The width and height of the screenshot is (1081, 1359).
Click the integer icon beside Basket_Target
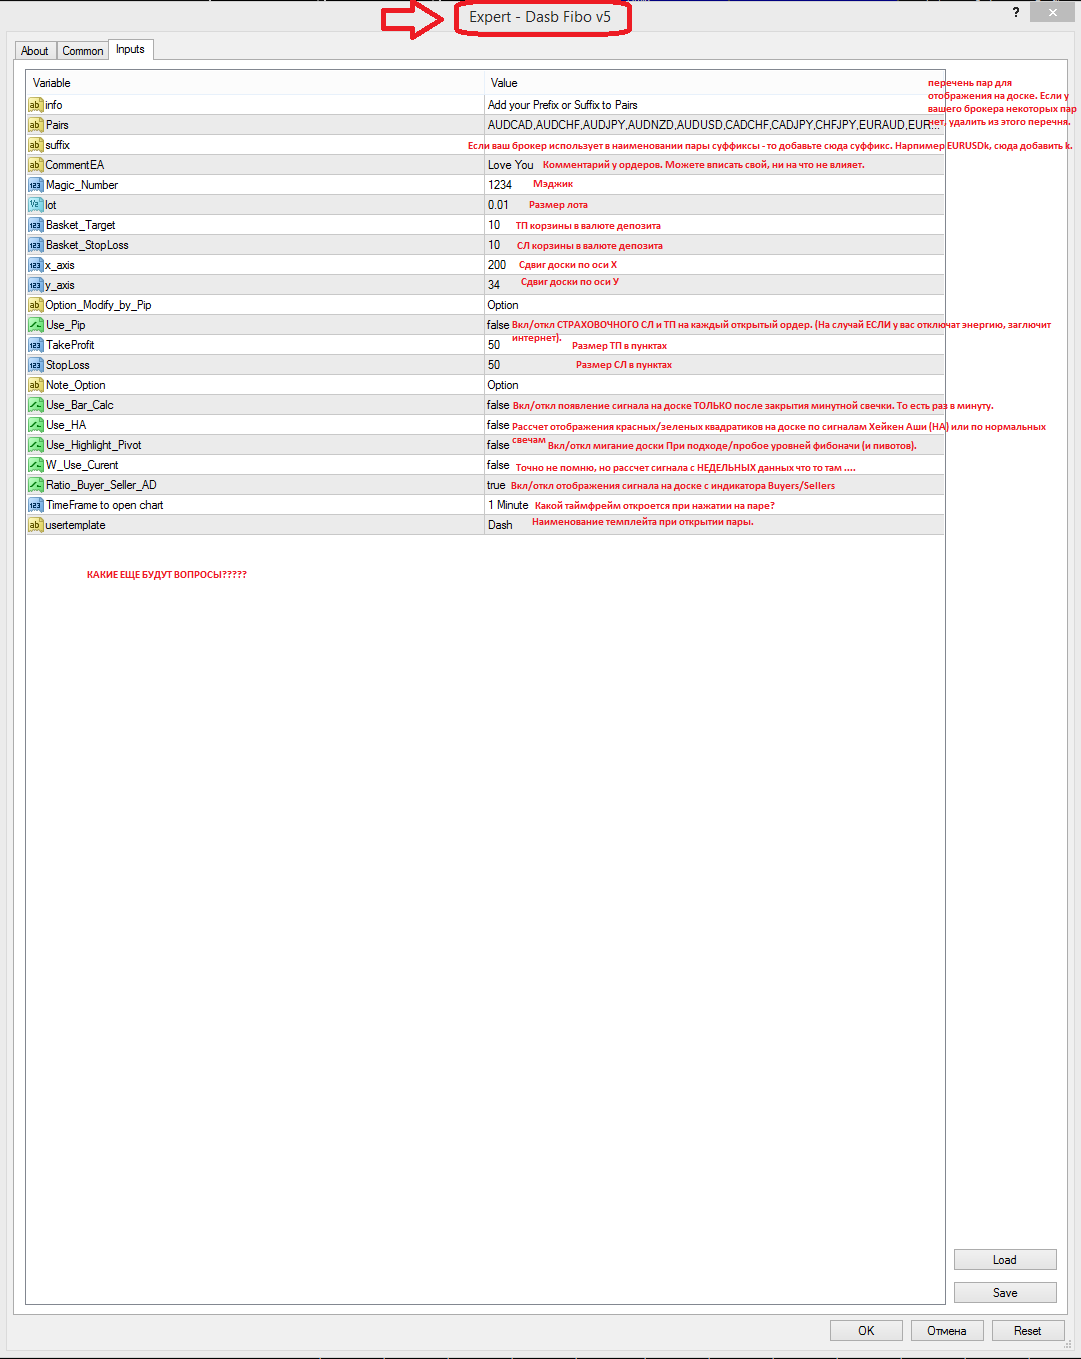point(35,225)
